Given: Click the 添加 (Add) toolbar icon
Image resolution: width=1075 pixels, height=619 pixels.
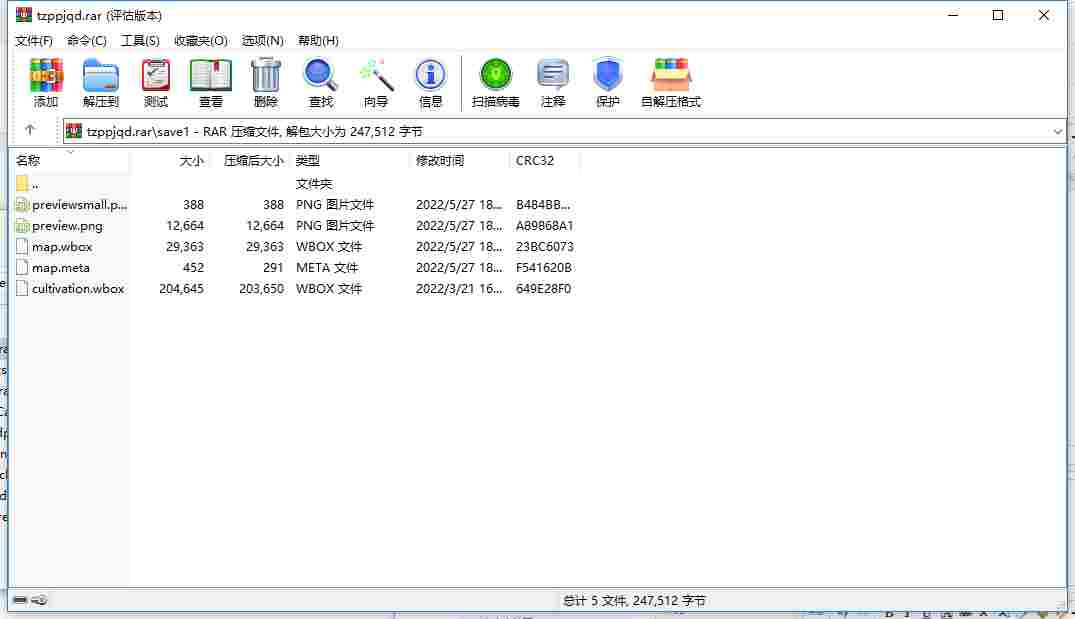Looking at the screenshot, I should tap(46, 82).
